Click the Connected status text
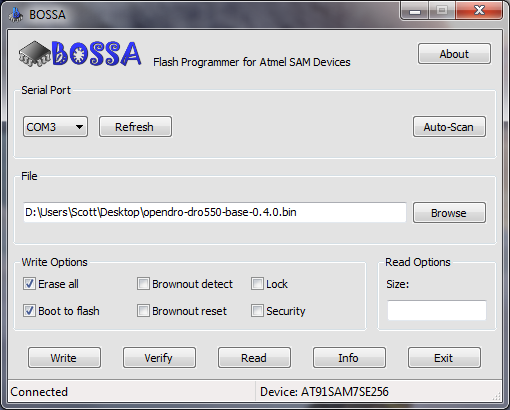 (39, 392)
